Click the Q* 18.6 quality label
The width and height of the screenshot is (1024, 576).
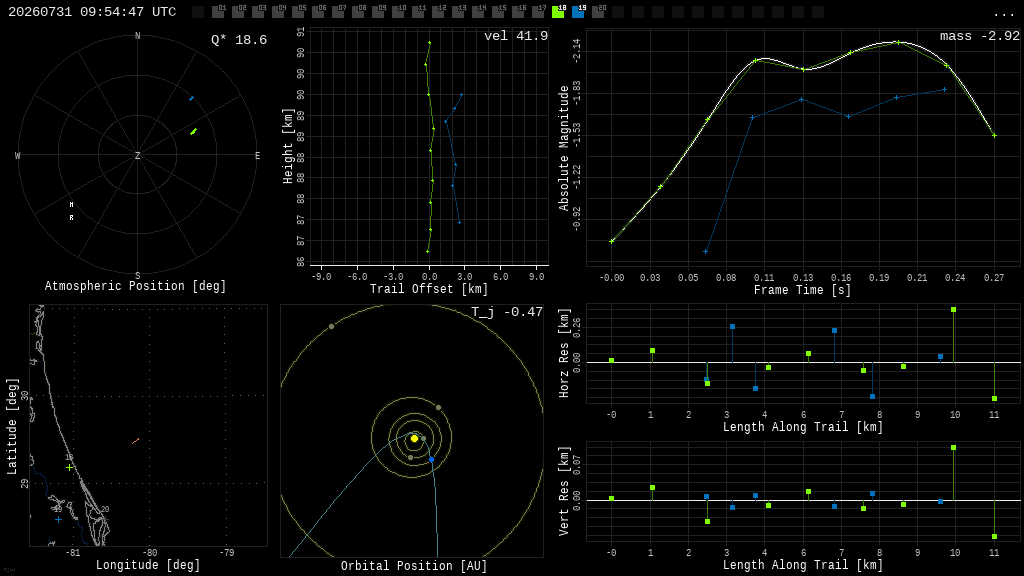click(238, 40)
